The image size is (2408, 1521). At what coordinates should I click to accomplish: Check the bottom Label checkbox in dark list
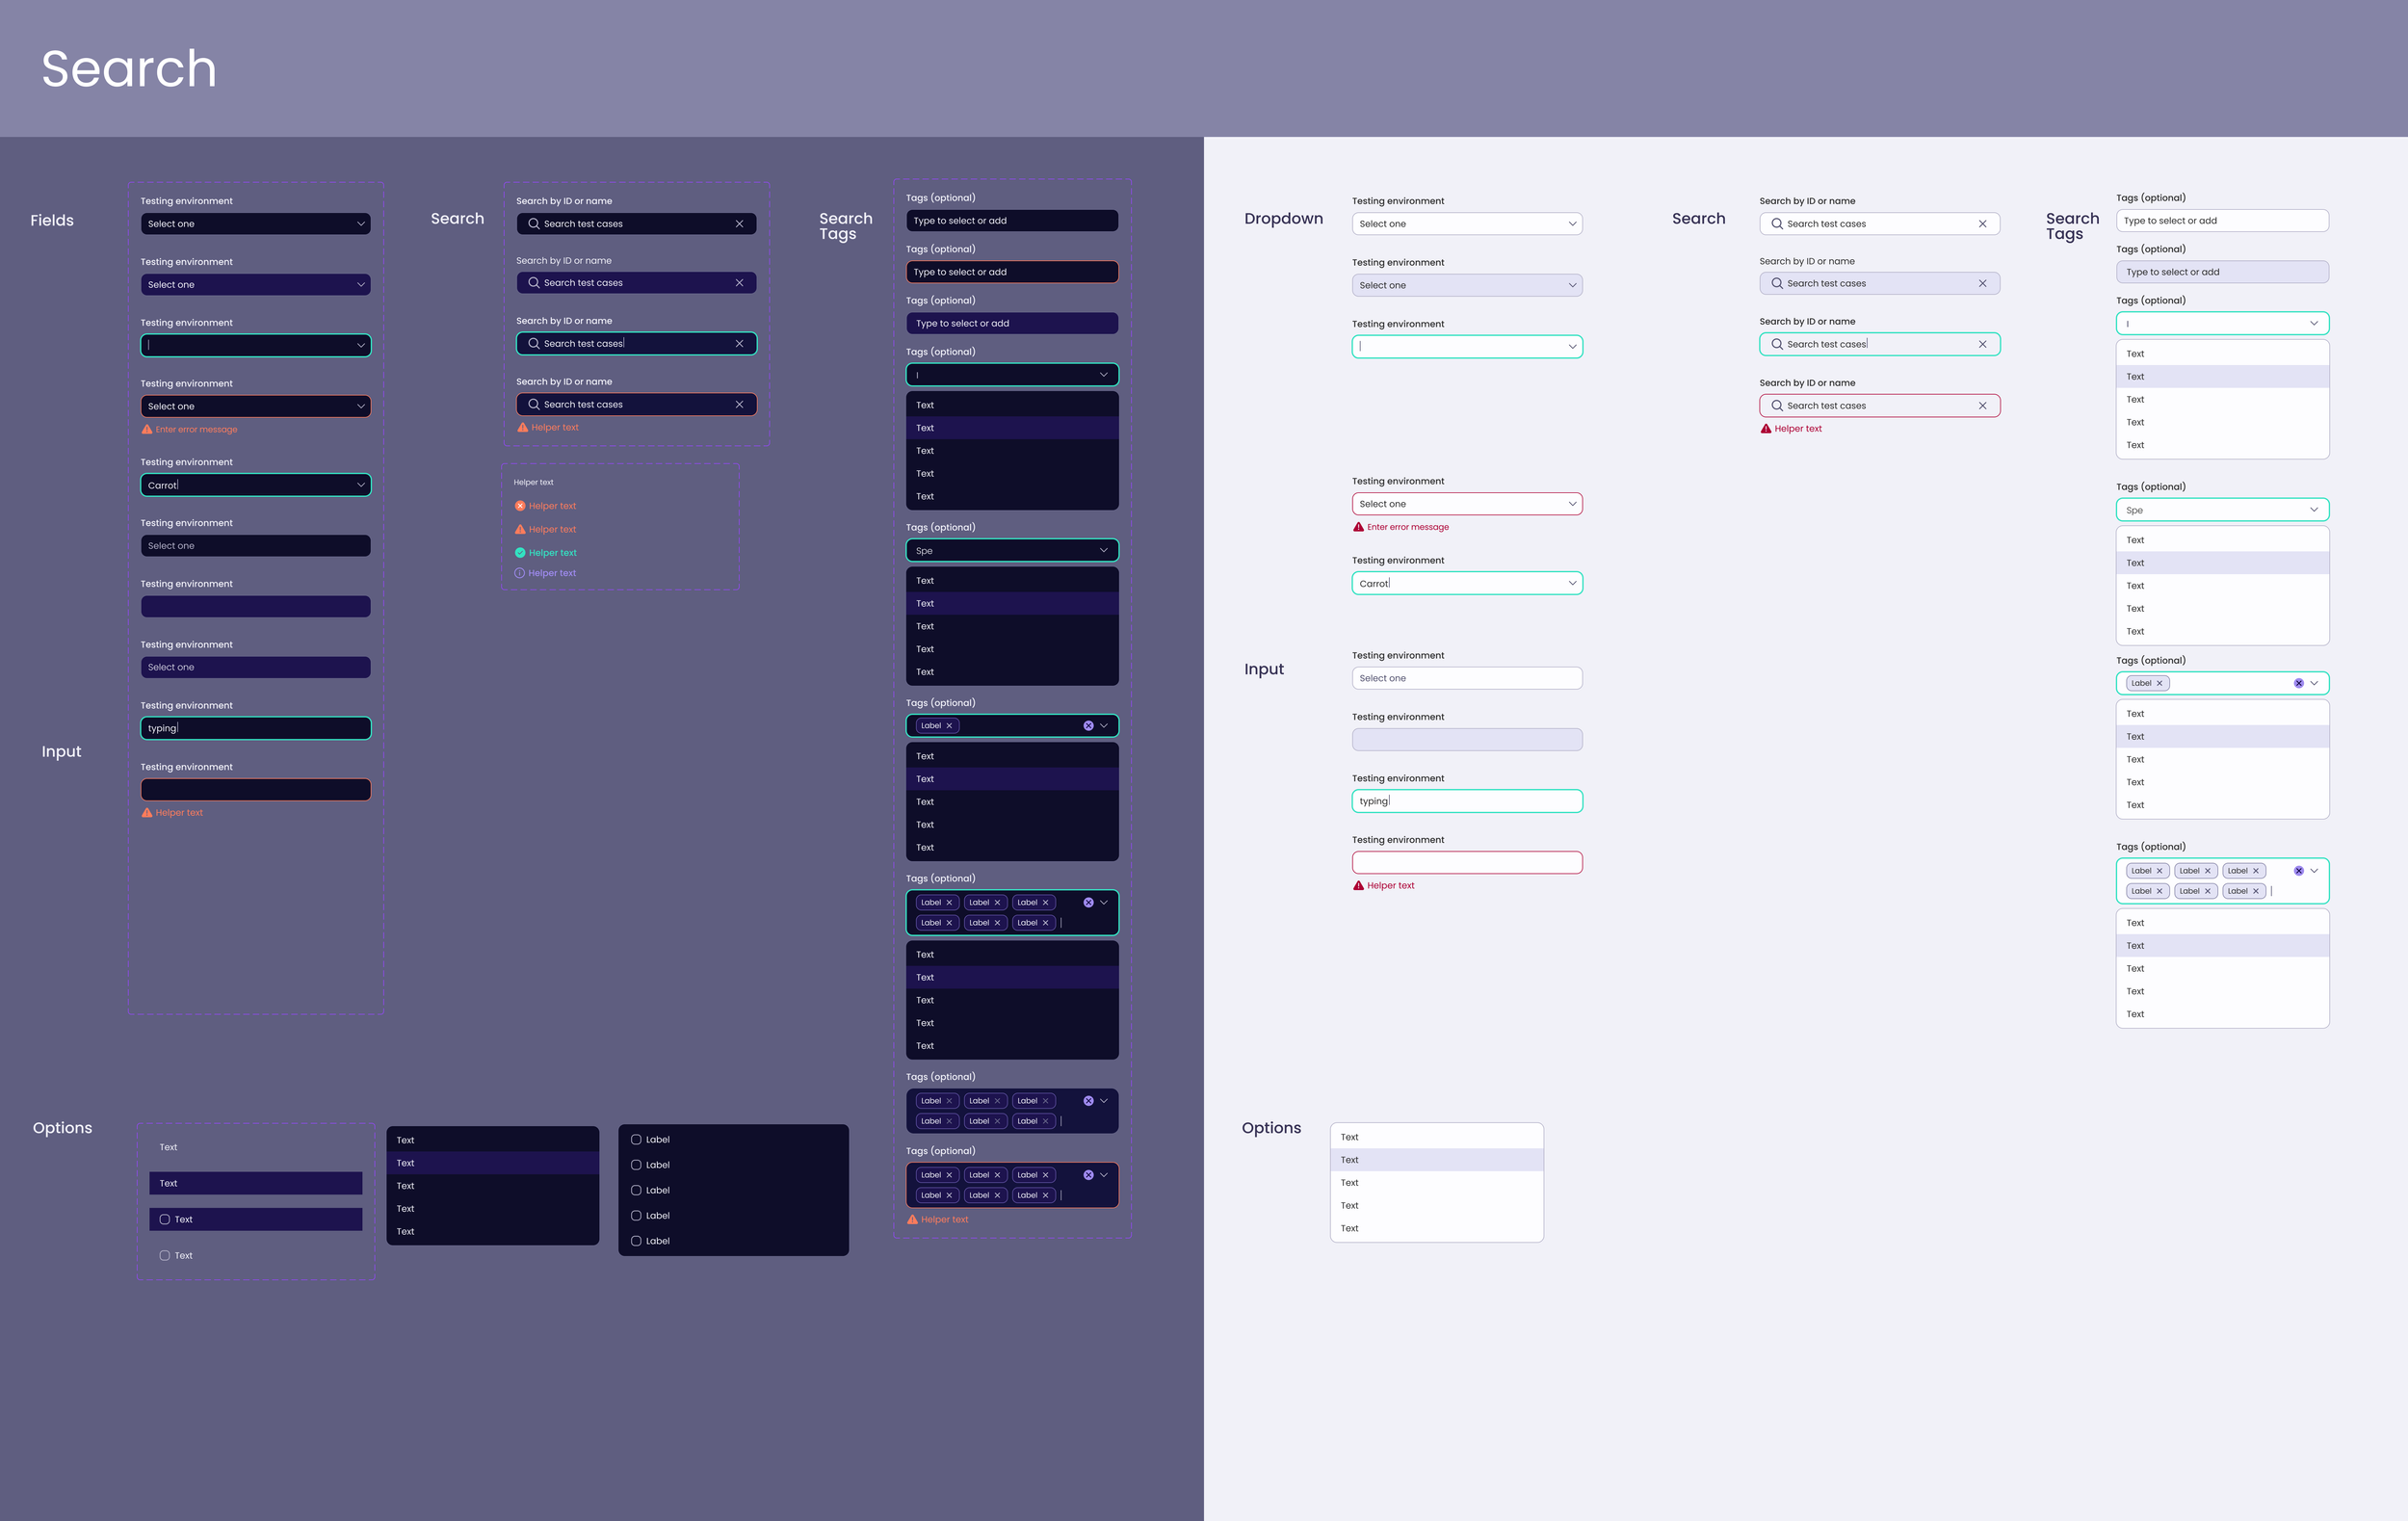coord(636,1241)
